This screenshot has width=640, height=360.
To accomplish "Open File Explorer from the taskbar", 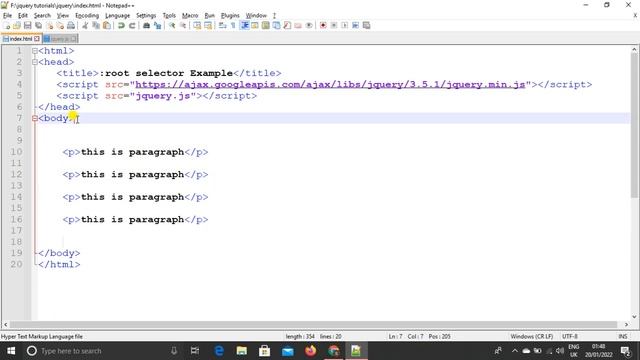I will point(242,351).
